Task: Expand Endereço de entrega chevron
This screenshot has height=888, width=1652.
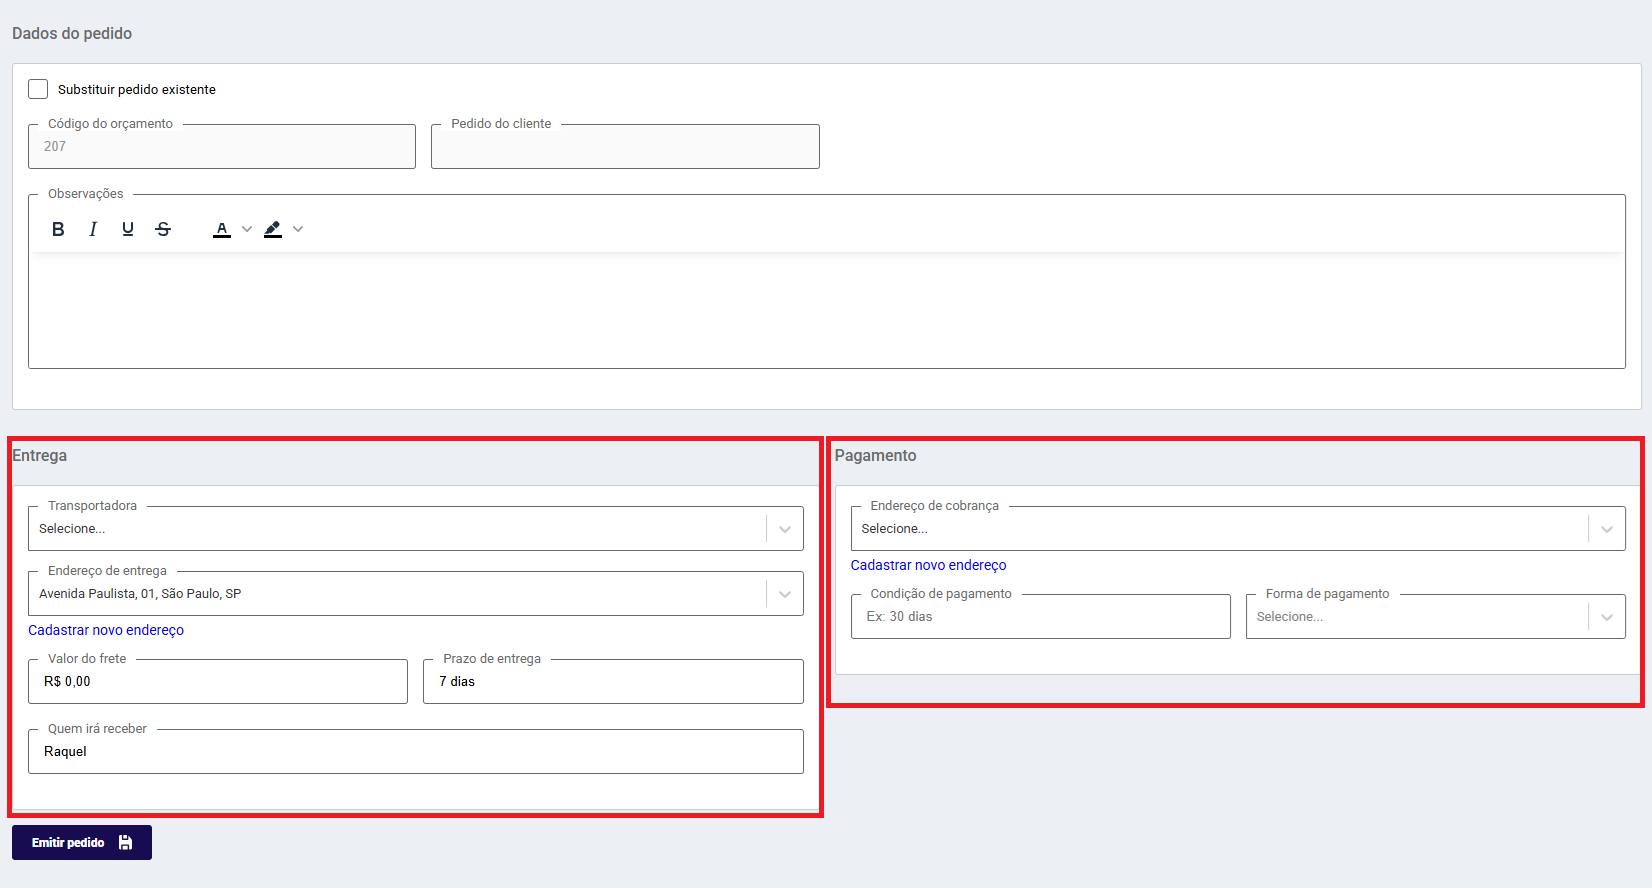Action: (785, 594)
